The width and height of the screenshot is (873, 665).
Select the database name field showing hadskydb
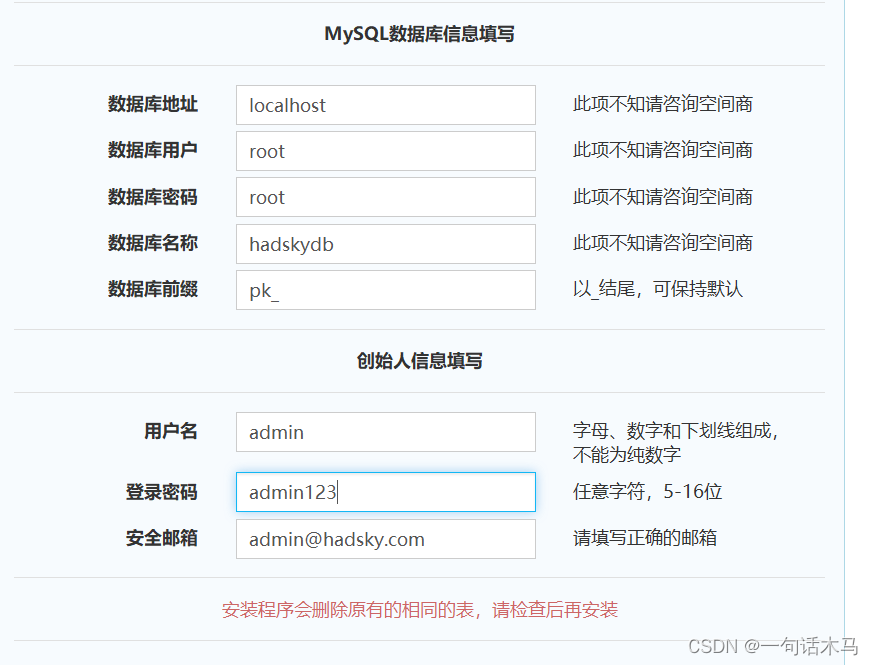coord(385,244)
